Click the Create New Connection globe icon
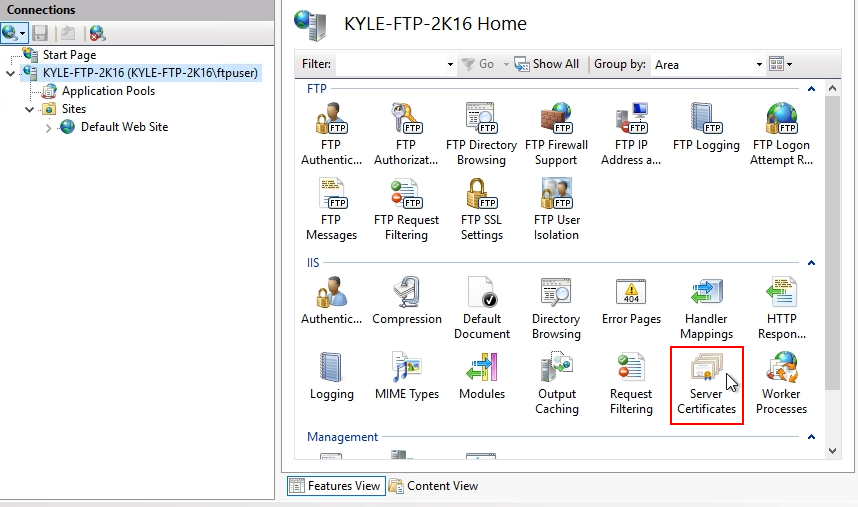Screen dimensions: 858x507 [x=10, y=33]
